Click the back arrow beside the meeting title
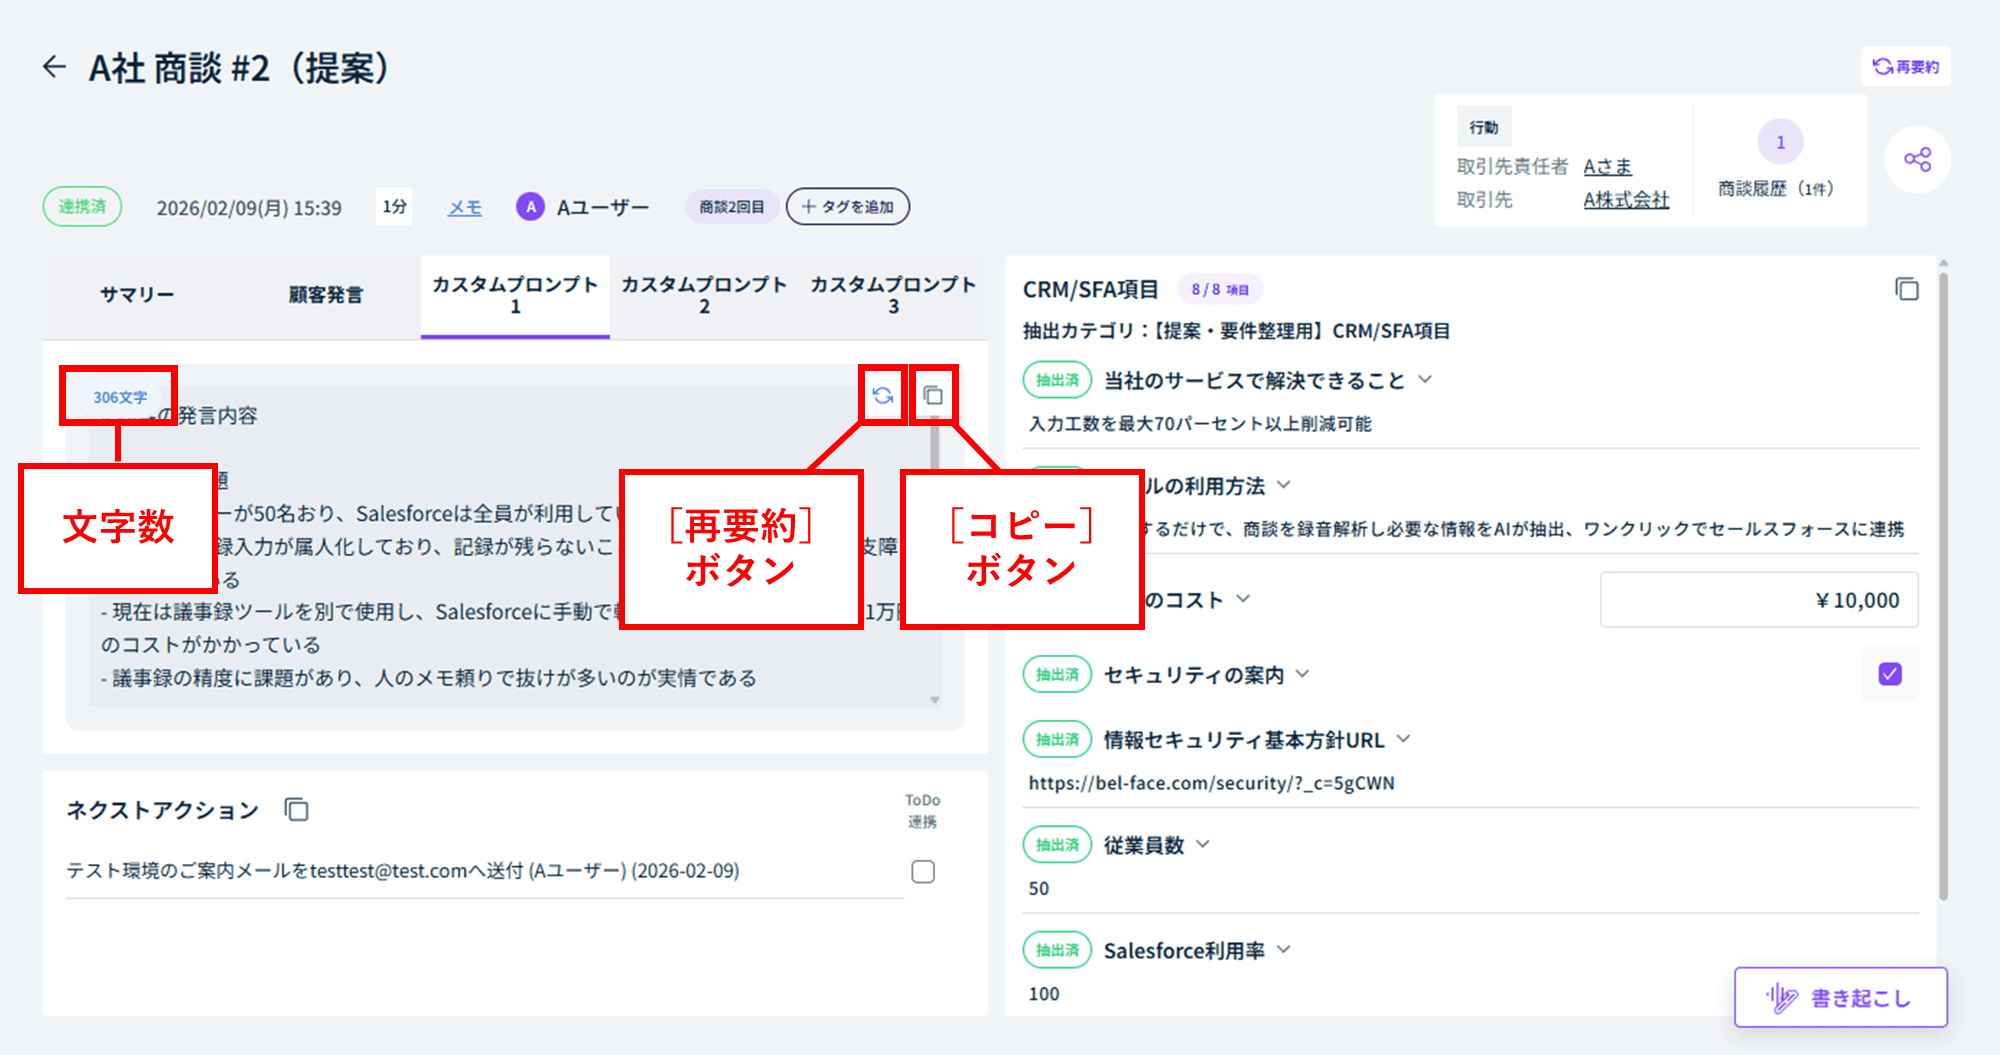Screen dimensions: 2000x1055 (x=54, y=67)
